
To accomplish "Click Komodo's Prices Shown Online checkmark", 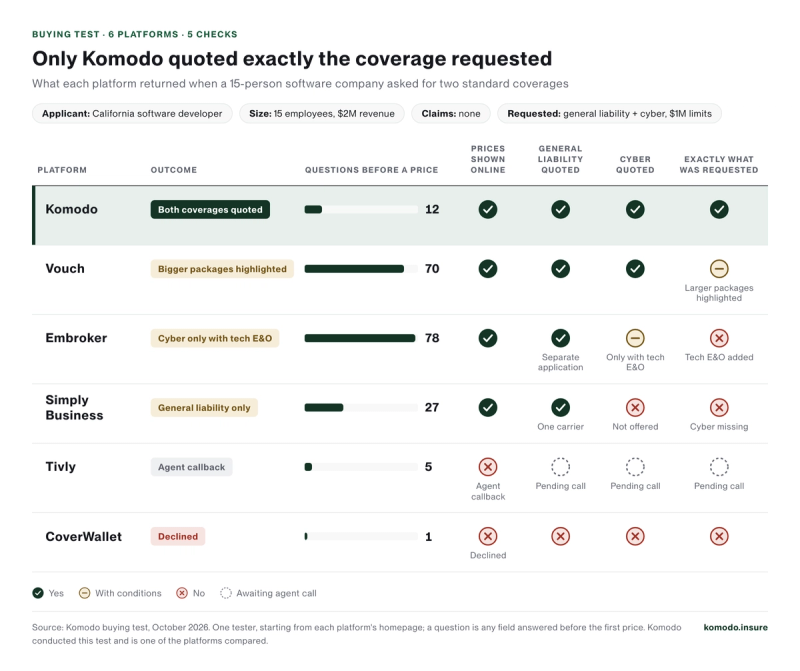I will click(488, 209).
